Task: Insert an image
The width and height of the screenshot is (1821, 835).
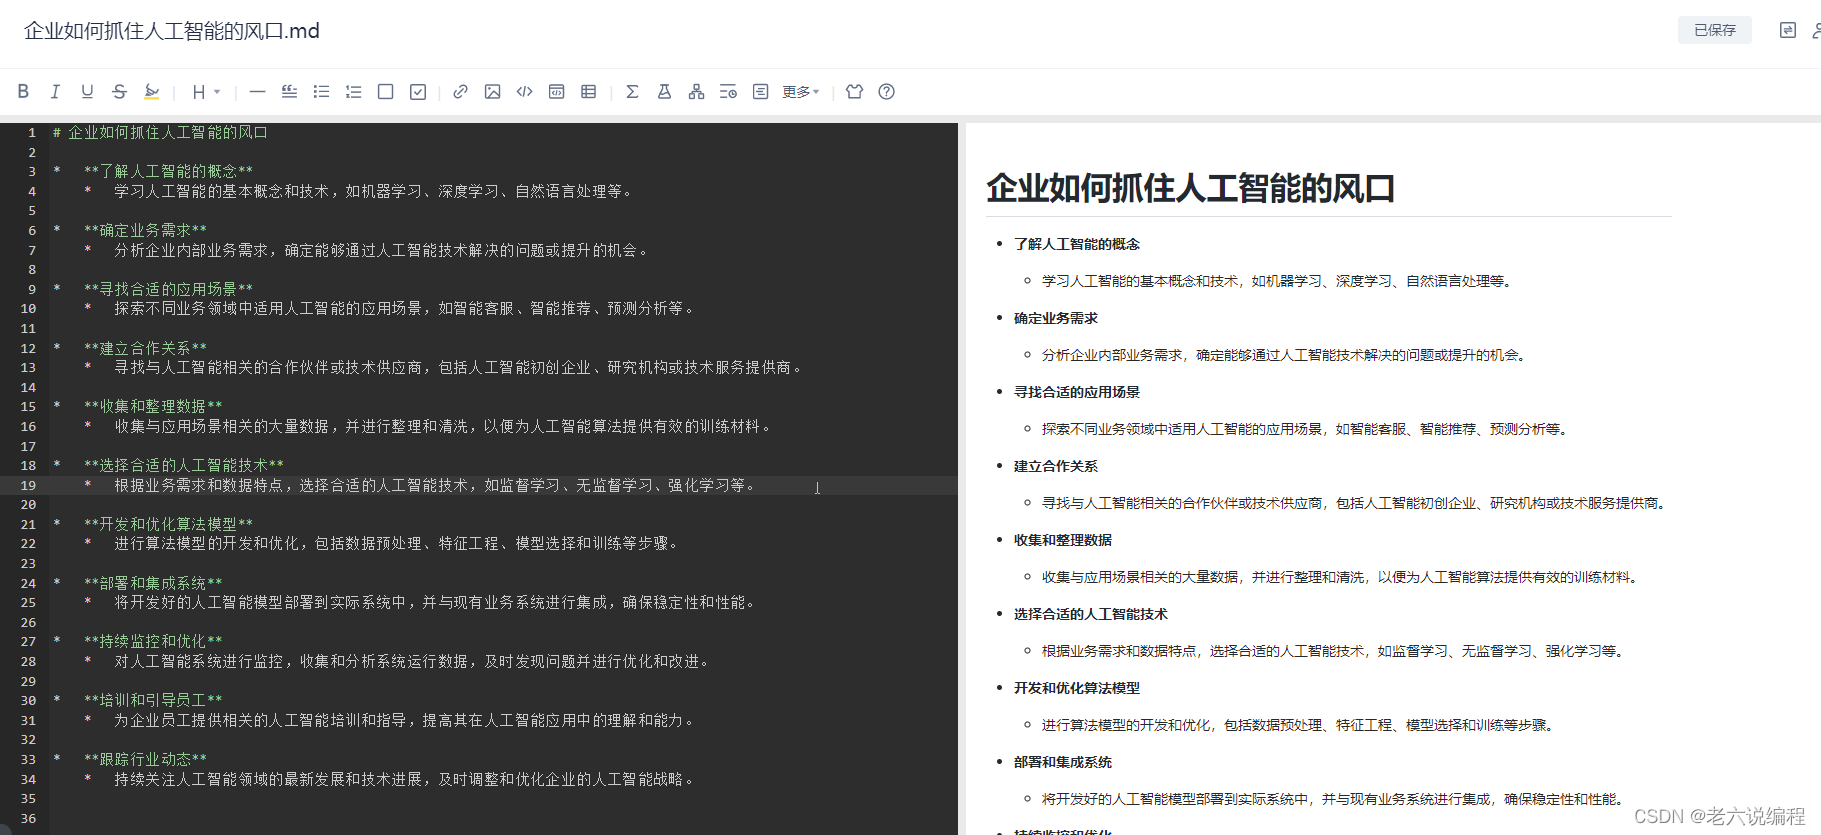Action: pyautogui.click(x=492, y=92)
